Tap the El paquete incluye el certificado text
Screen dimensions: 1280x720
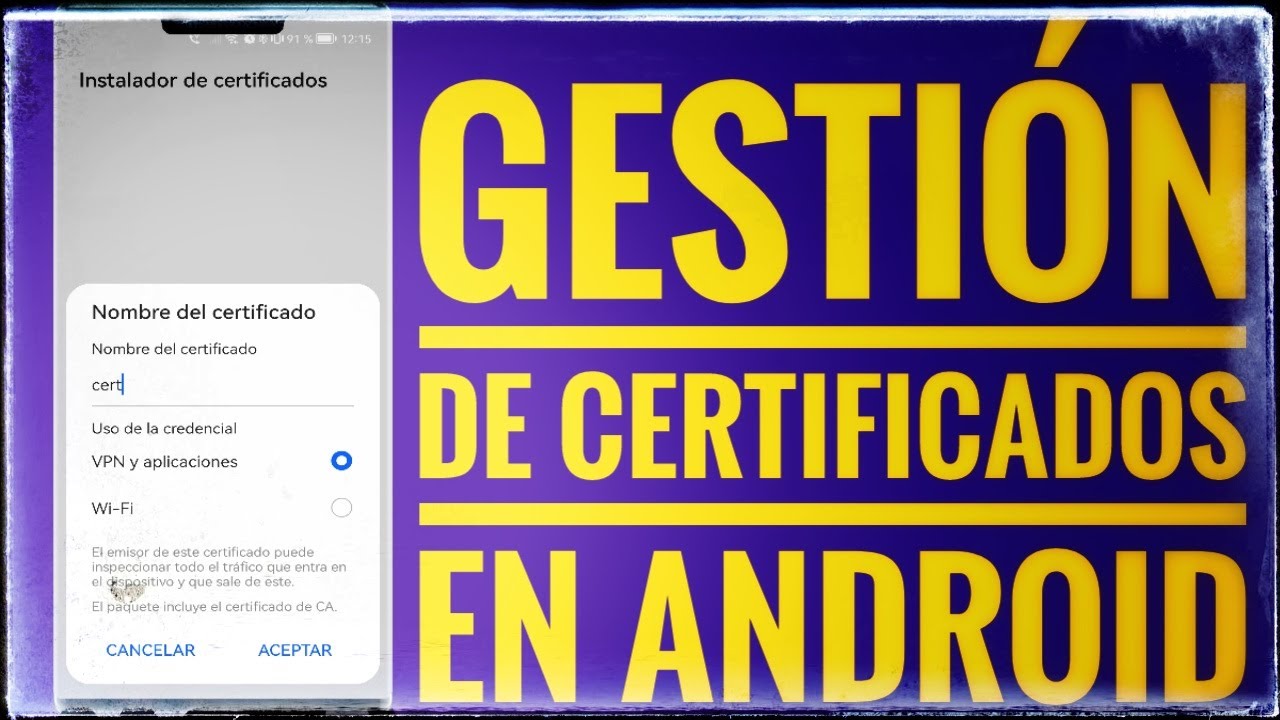pyautogui.click(x=214, y=606)
